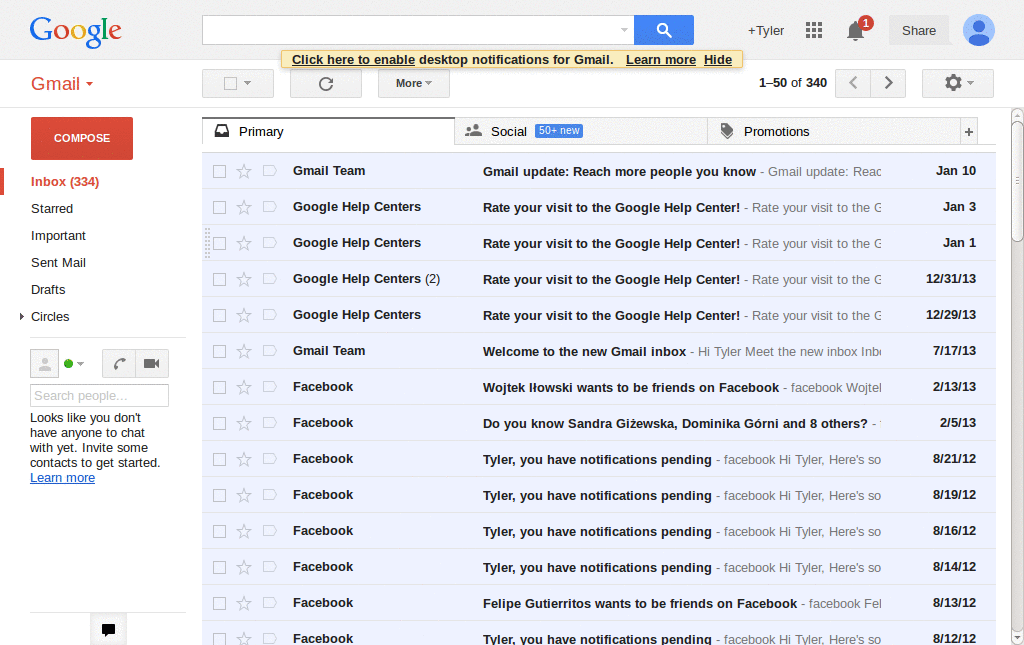1024x645 pixels.
Task: Select the Gmail update email checkbox
Action: pos(219,171)
